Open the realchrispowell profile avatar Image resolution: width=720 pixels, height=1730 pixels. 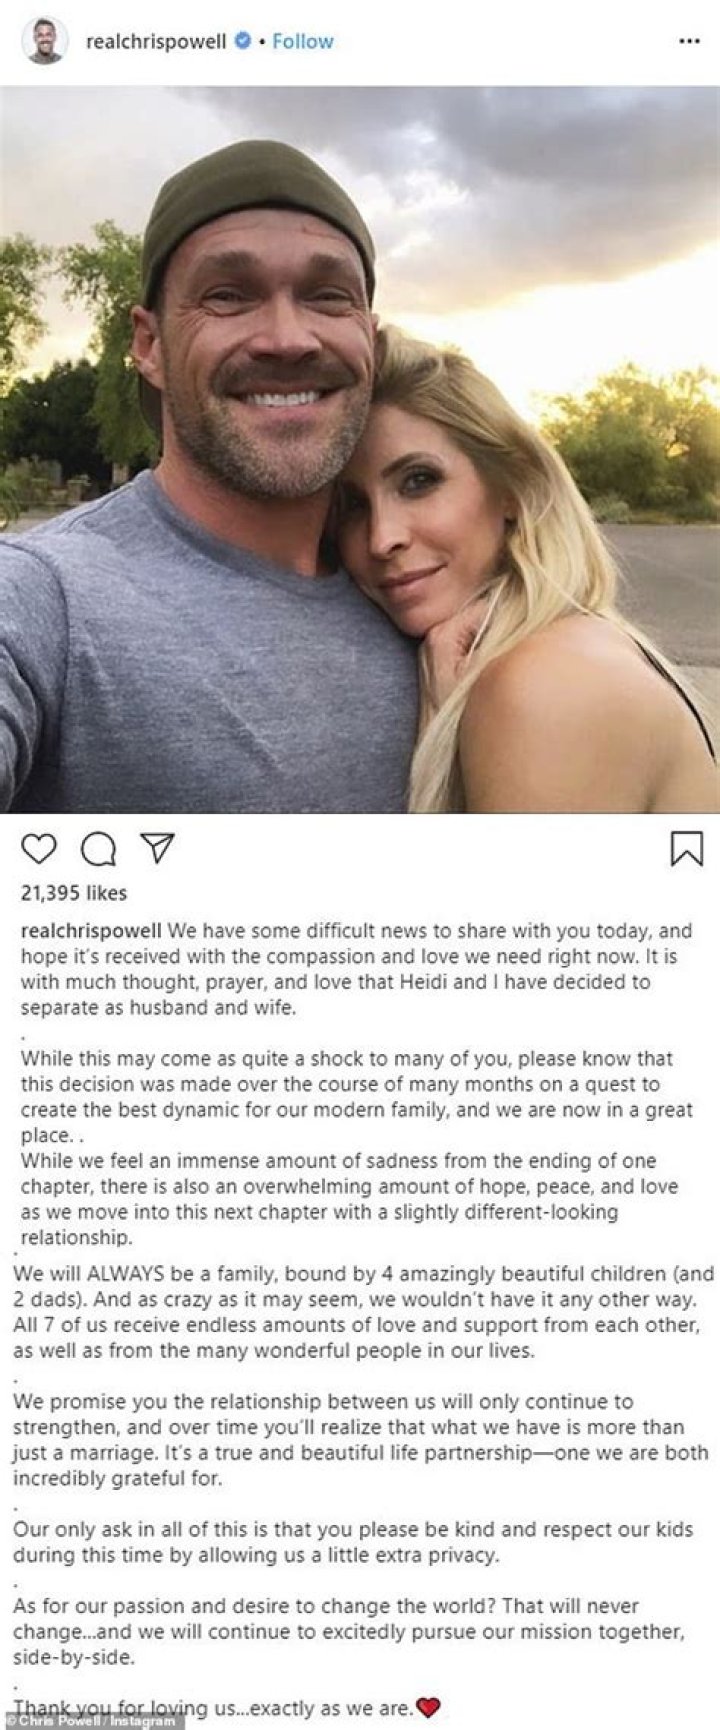click(45, 41)
